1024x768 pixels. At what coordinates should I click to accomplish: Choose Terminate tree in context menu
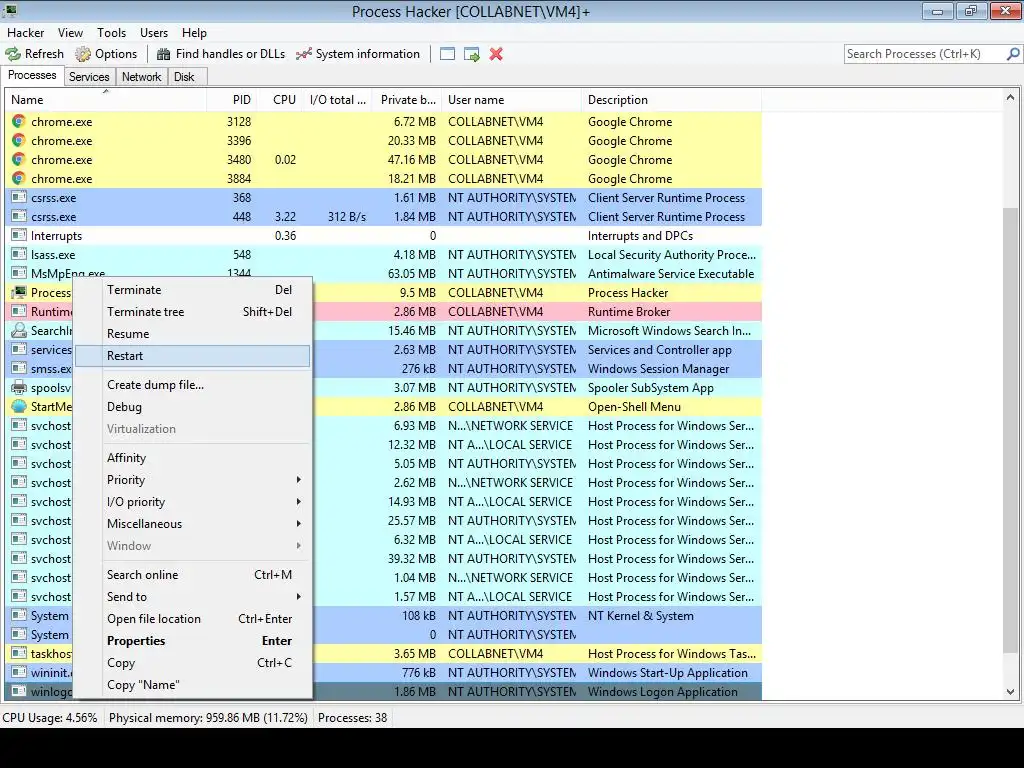(193, 312)
